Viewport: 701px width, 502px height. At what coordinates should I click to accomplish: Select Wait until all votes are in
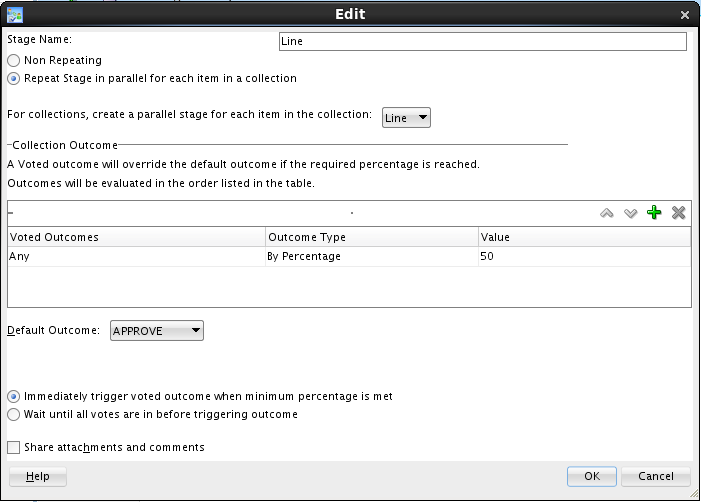14,414
